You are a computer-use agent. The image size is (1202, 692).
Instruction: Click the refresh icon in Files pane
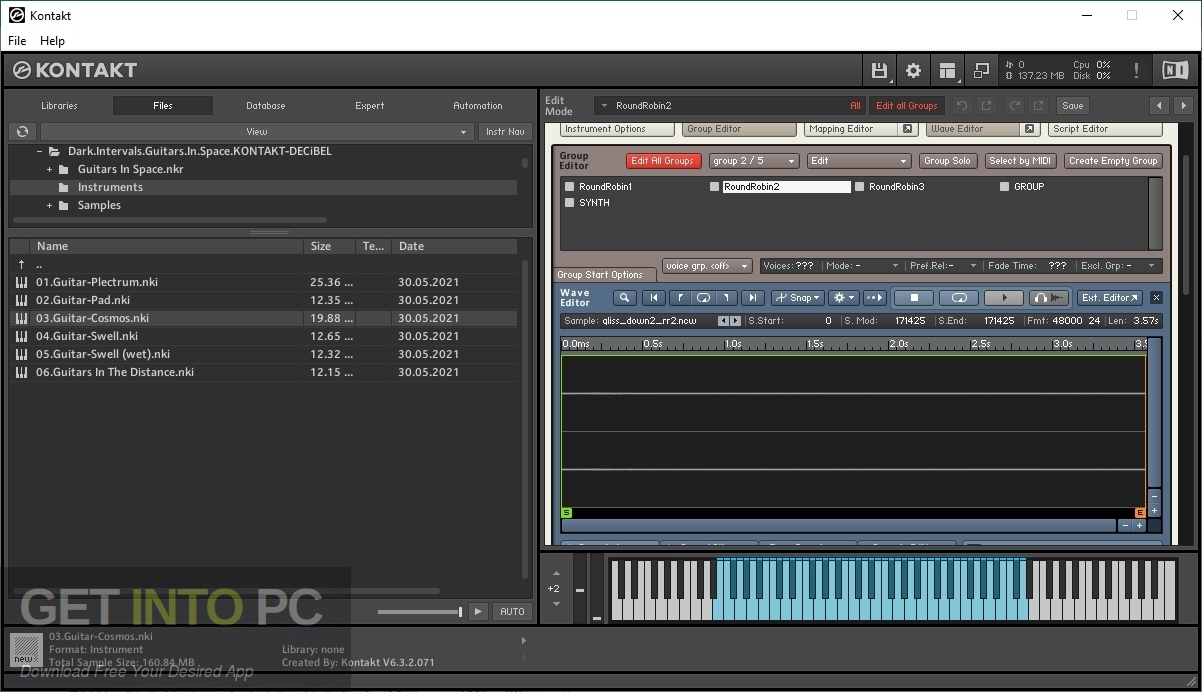[22, 131]
